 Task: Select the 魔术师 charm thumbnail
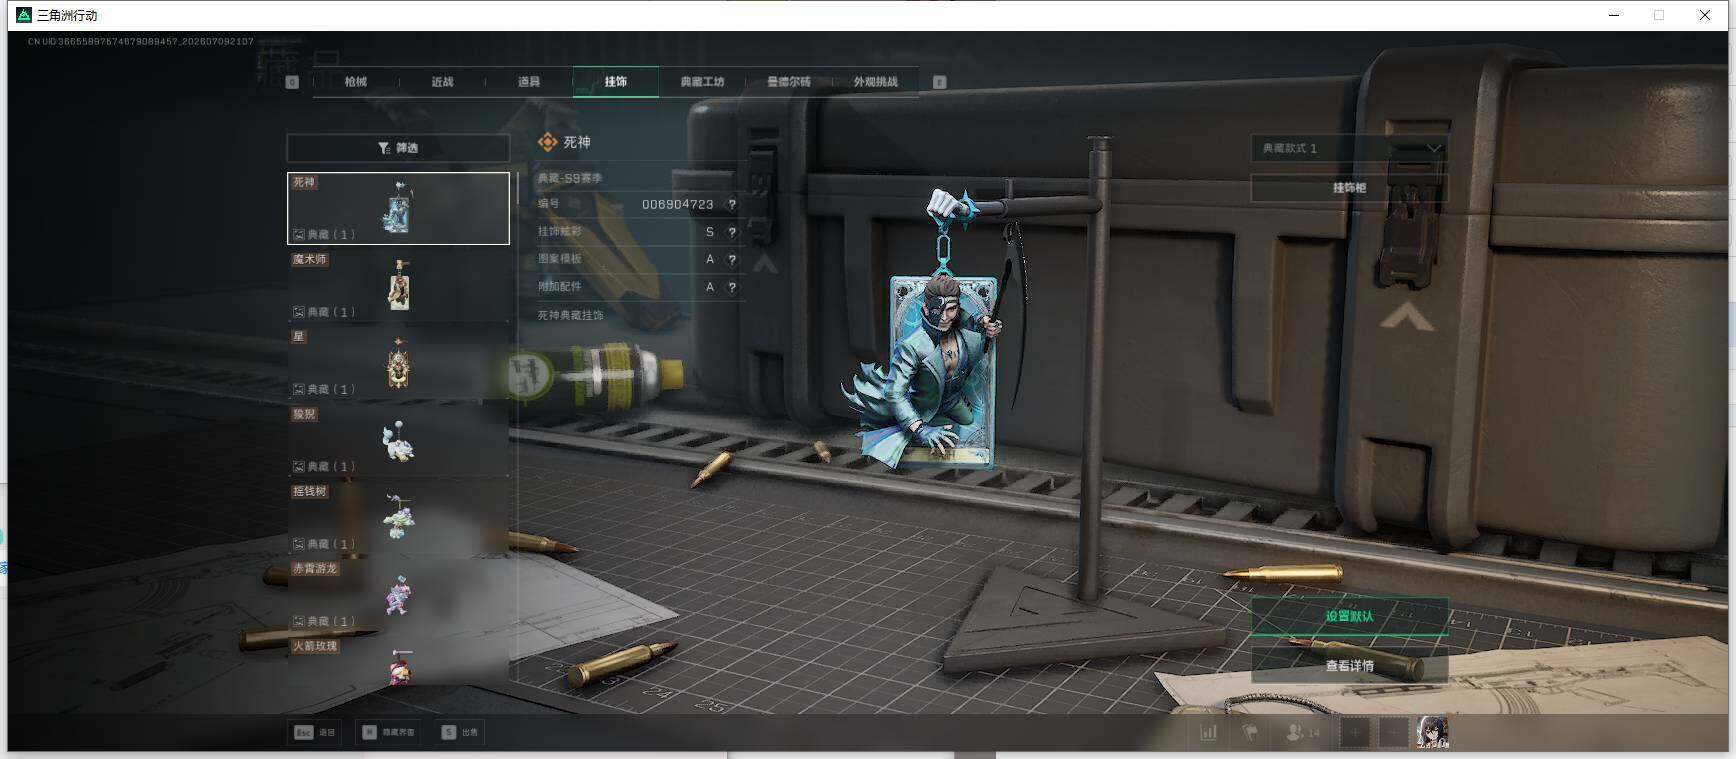398,285
